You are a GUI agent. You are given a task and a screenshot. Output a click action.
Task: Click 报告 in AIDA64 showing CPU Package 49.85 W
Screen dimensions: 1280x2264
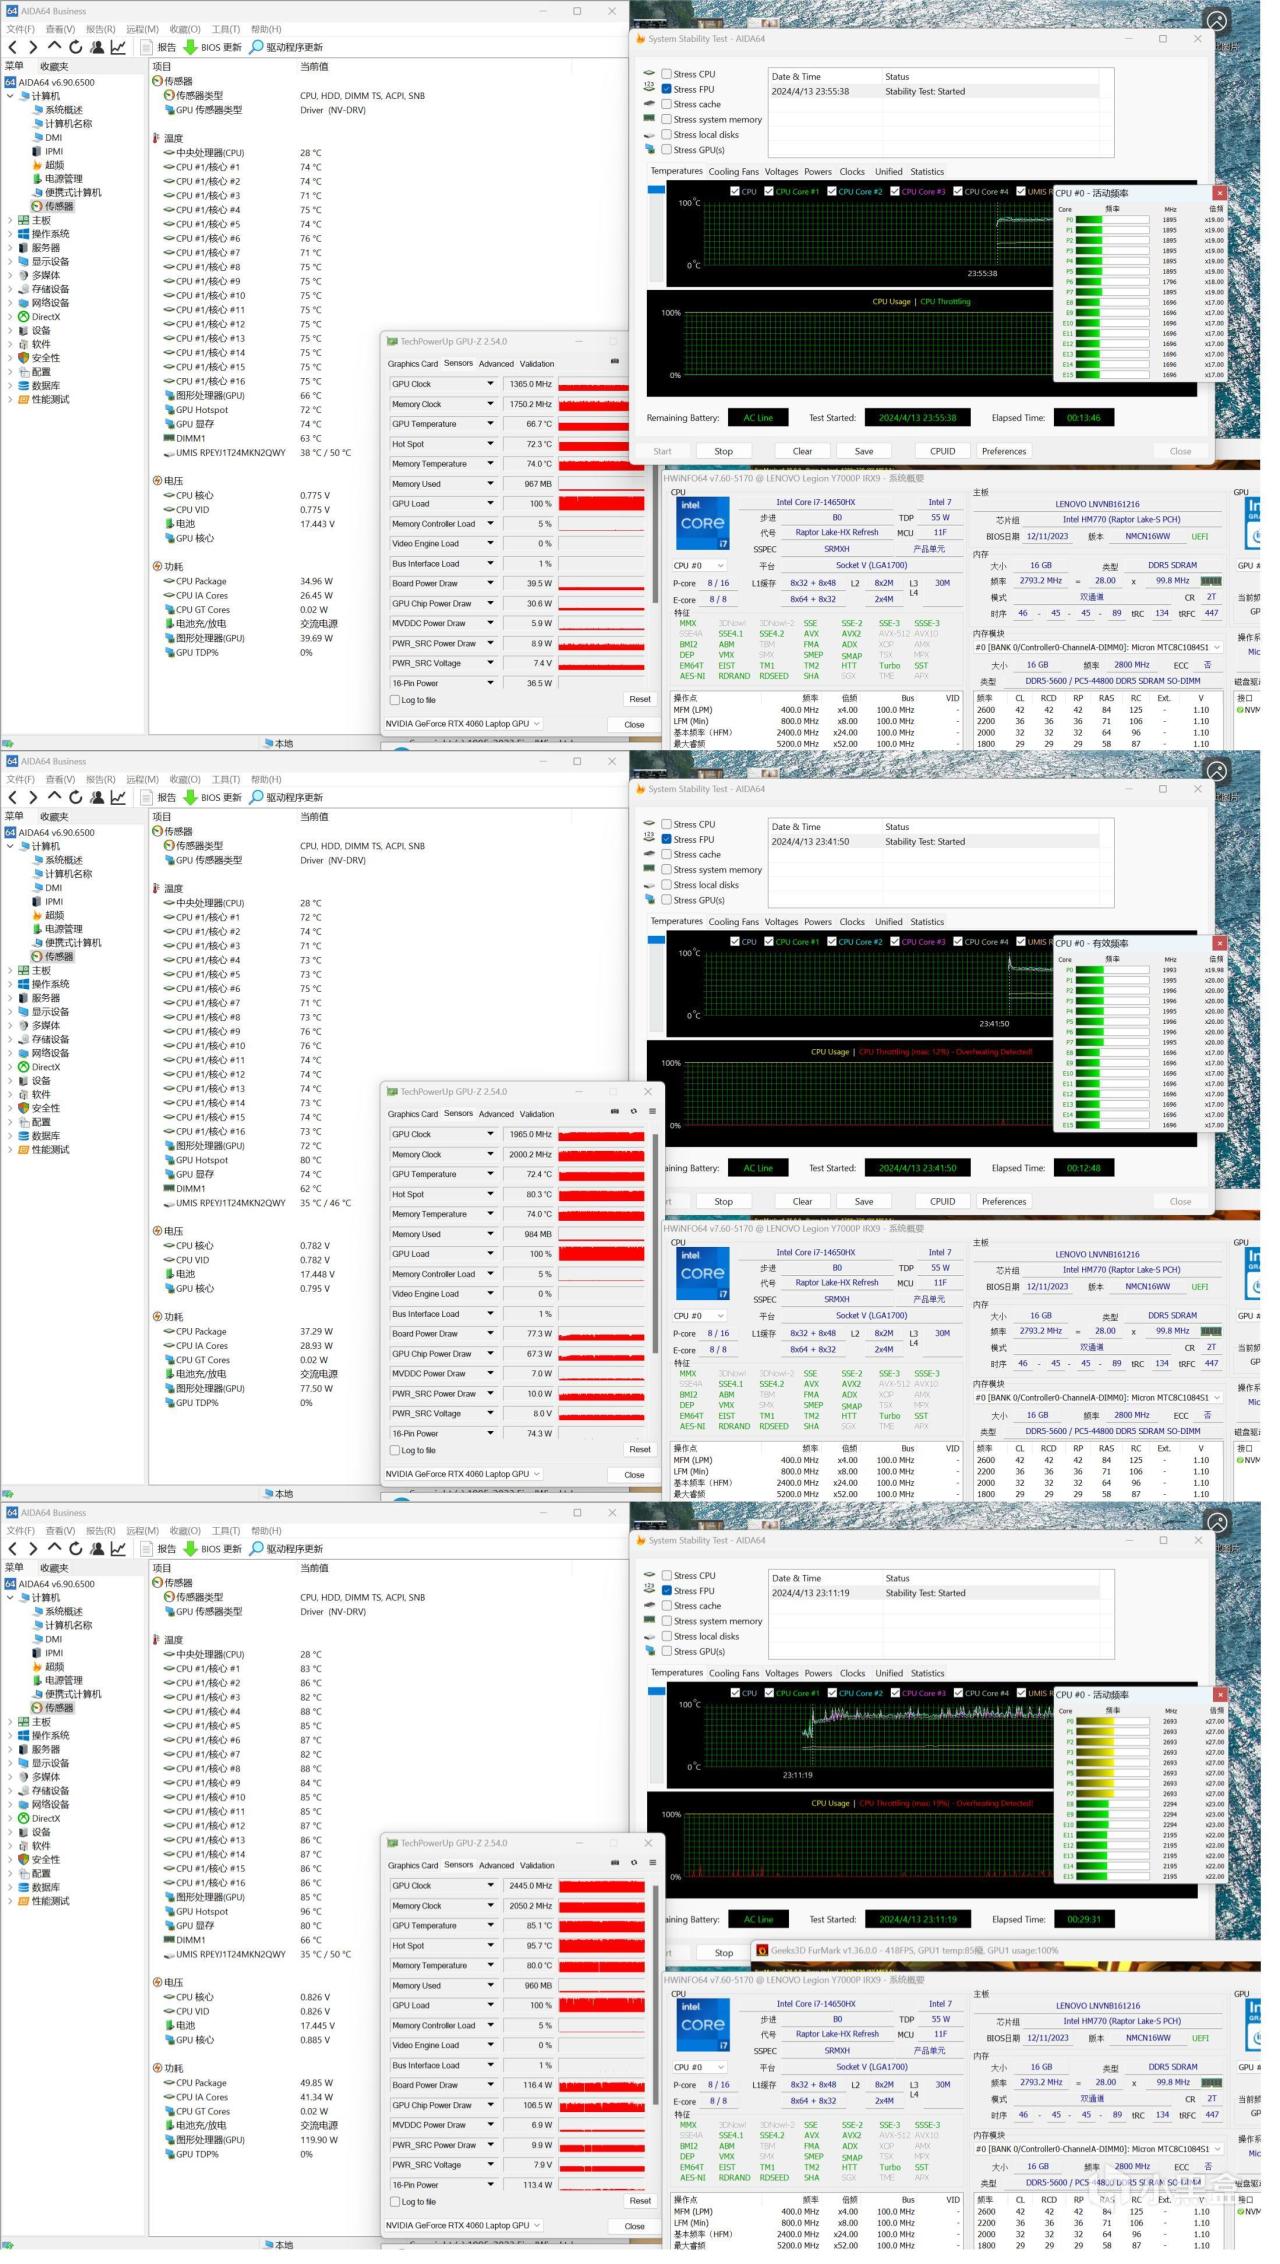coord(159,1548)
